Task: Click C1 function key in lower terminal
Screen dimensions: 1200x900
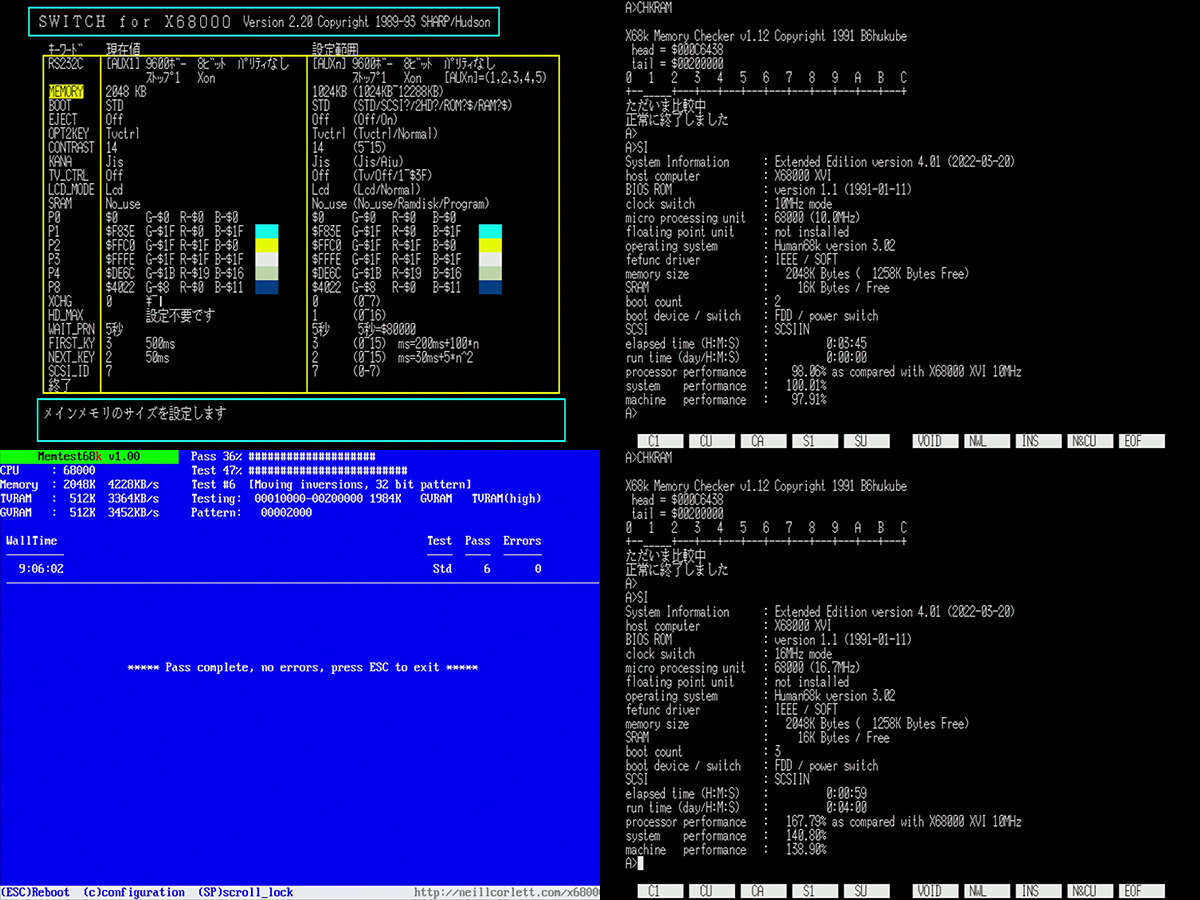Action: [x=658, y=891]
